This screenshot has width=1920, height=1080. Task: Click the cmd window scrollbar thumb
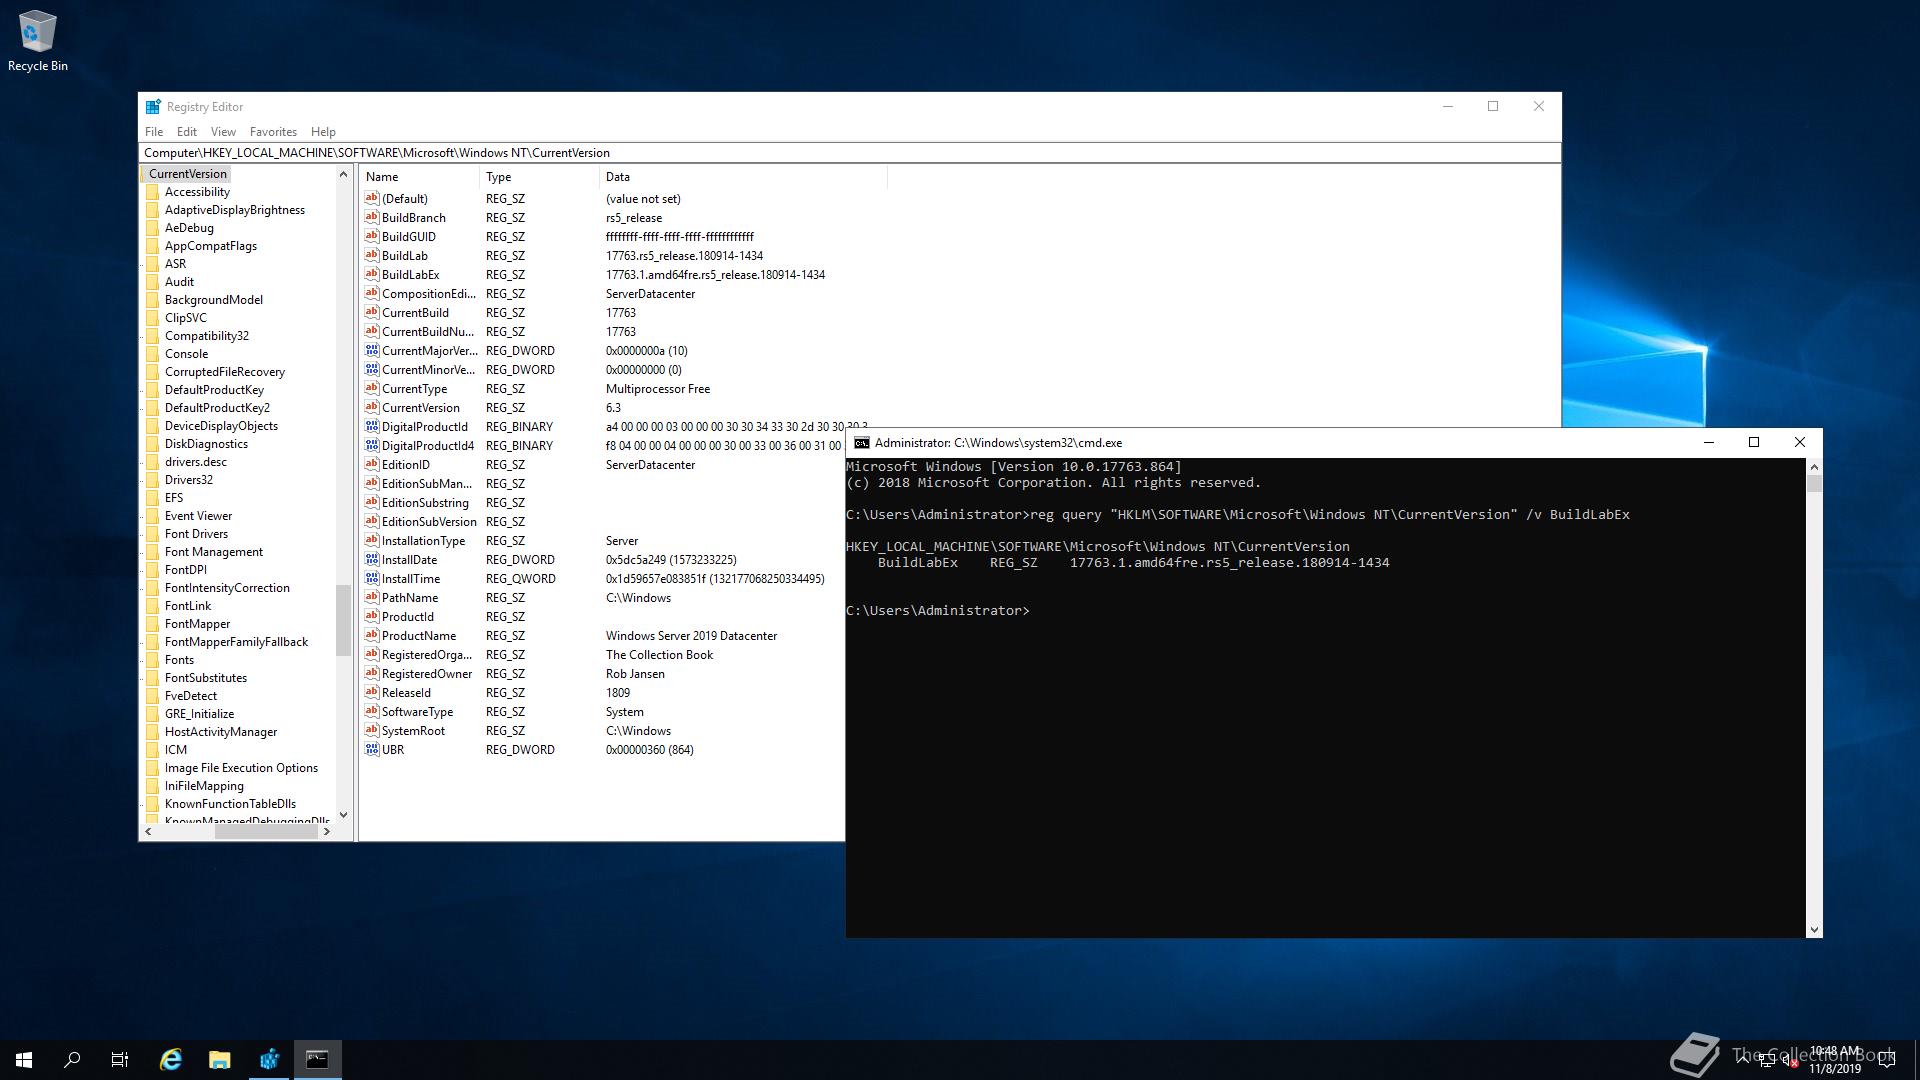coord(1814,483)
